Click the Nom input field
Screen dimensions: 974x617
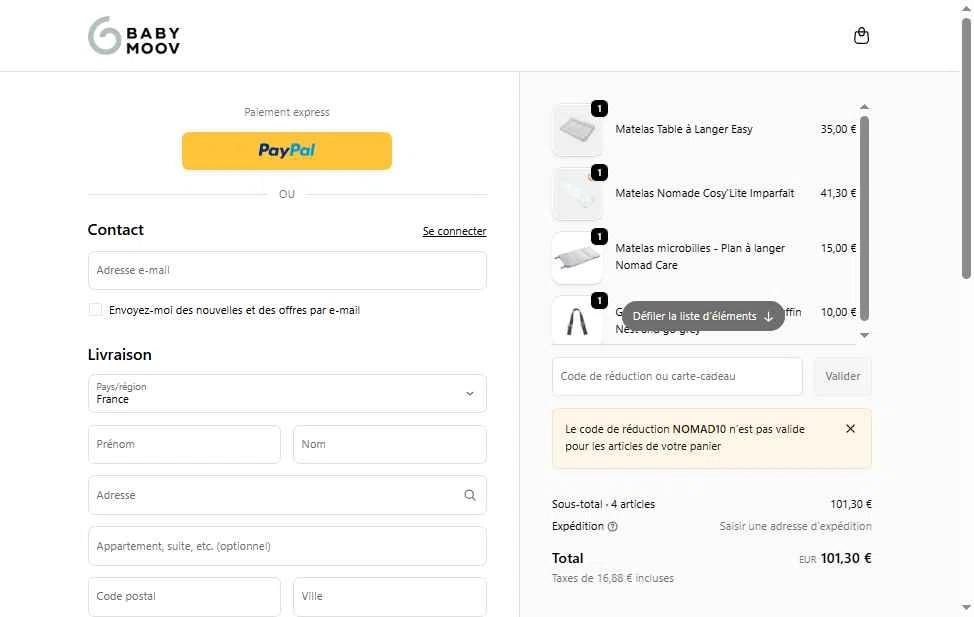coord(389,444)
